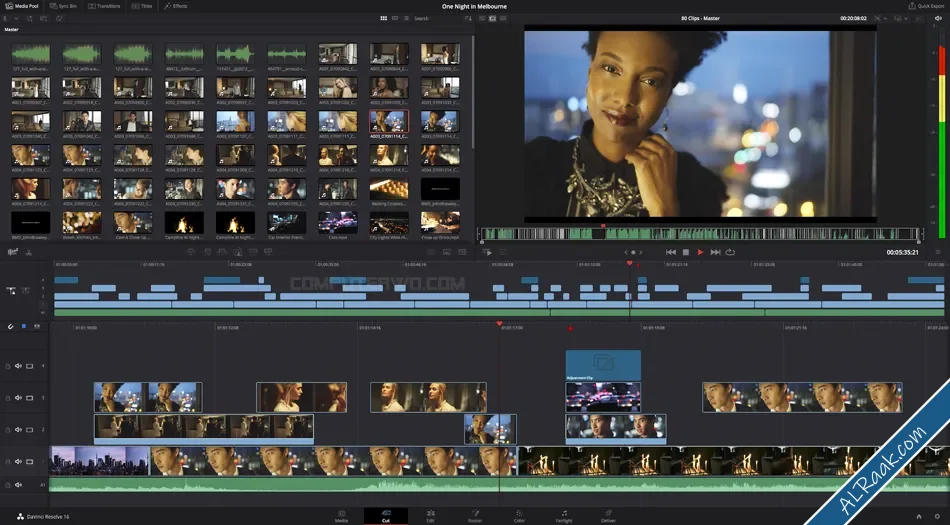This screenshot has width=950, height=525.
Task: Mute the viewer audio speaker
Action: tap(938, 19)
